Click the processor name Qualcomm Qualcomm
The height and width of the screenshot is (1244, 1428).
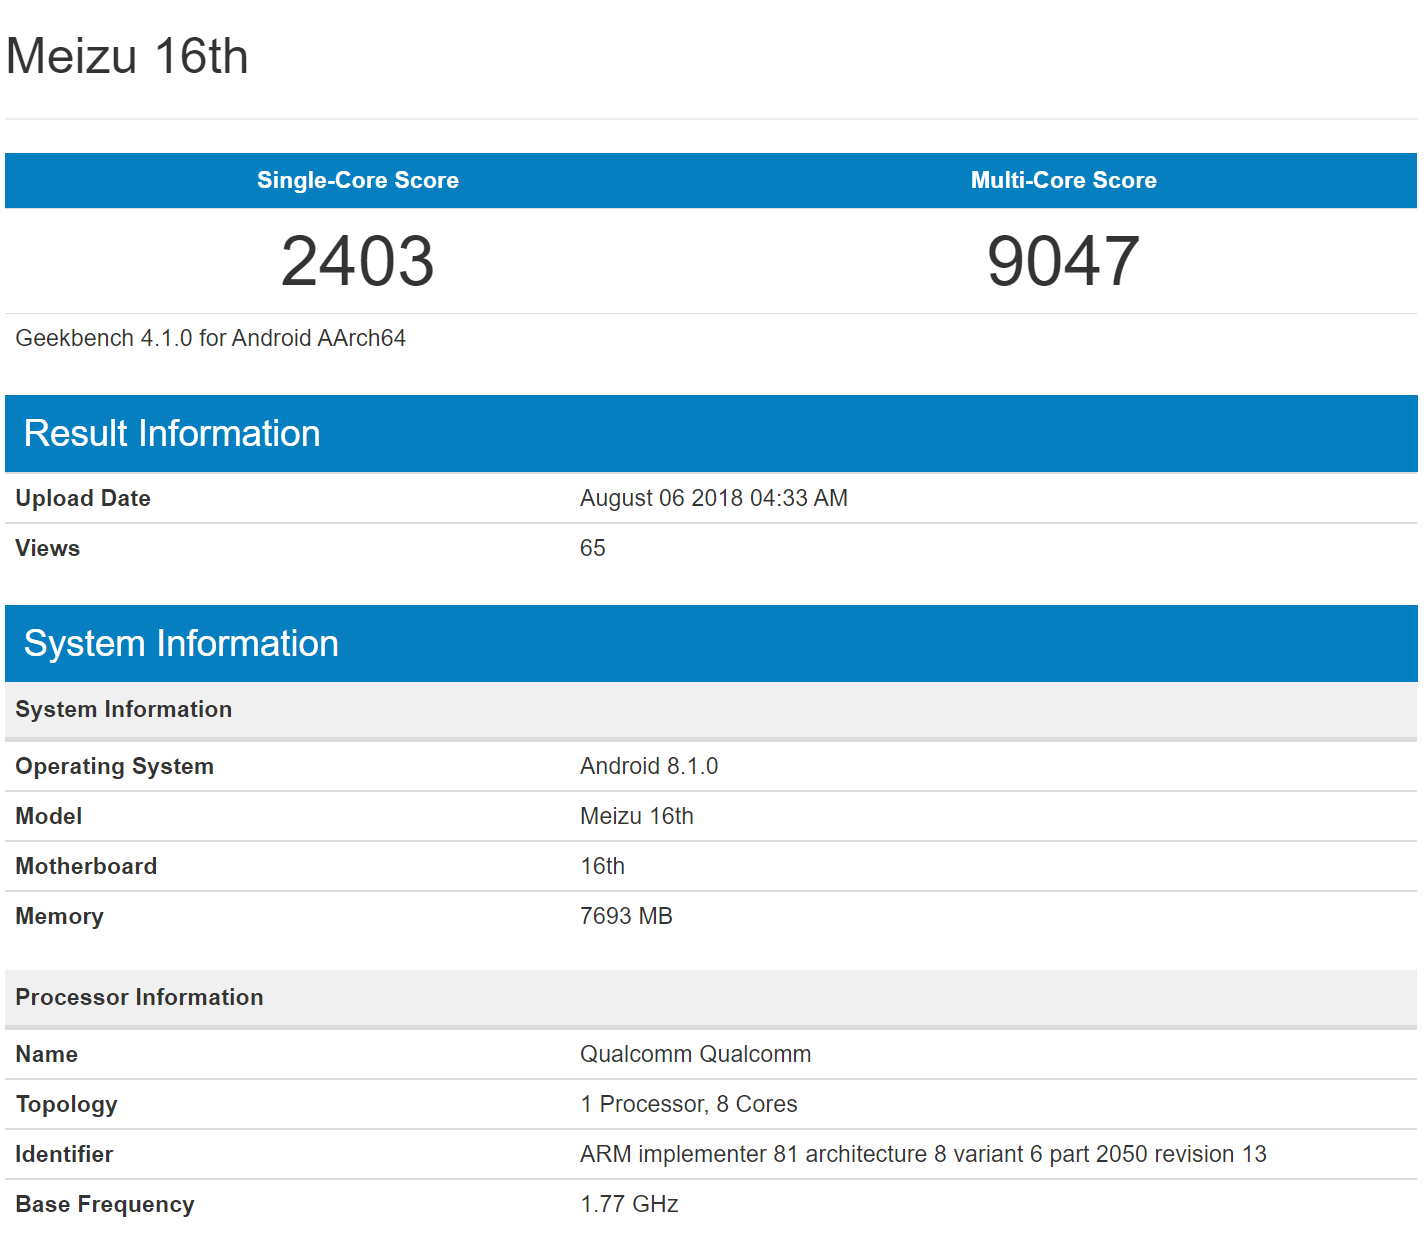tap(695, 1054)
